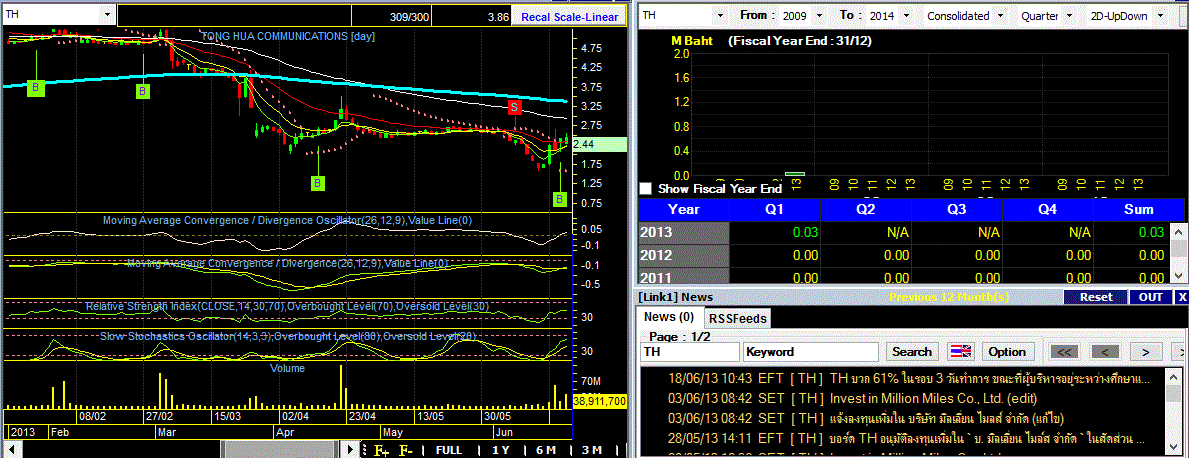Go to previous news page with < button
Image resolution: width=1189 pixels, height=458 pixels.
coord(1106,352)
